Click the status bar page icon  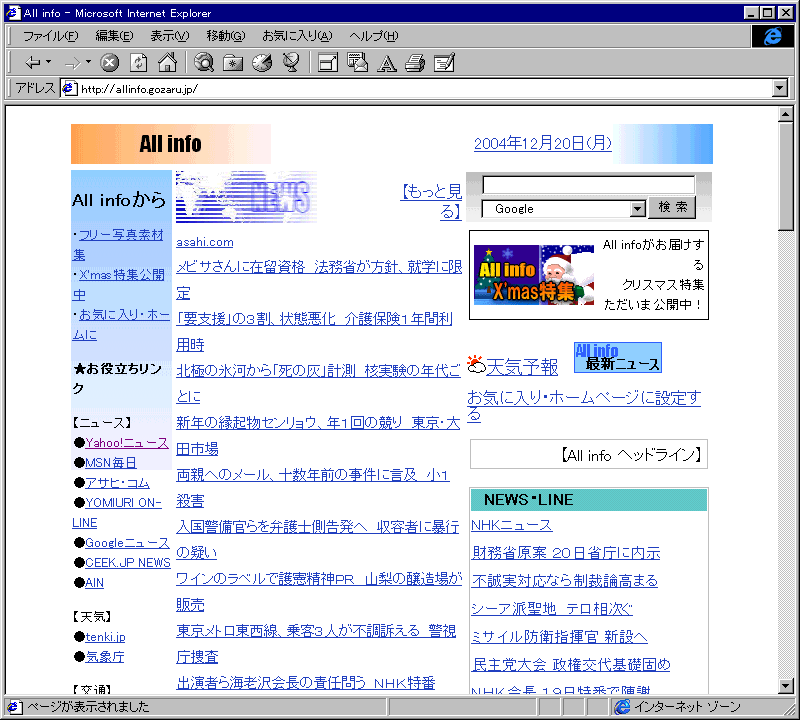pos(13,707)
